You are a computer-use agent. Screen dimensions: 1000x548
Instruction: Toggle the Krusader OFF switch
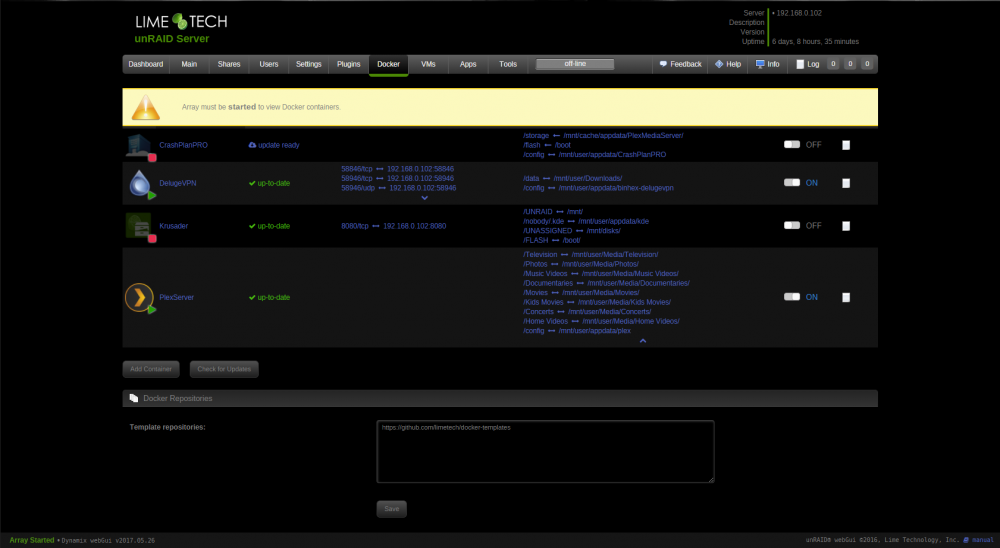pos(791,225)
